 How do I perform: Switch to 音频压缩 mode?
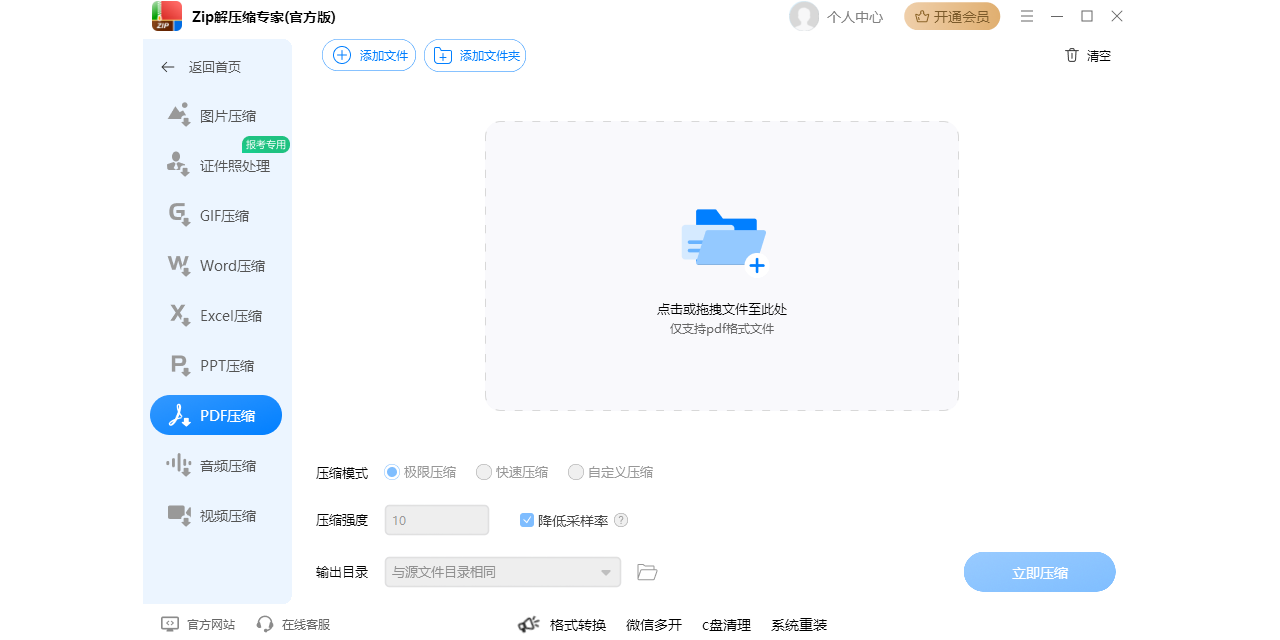[x=215, y=465]
